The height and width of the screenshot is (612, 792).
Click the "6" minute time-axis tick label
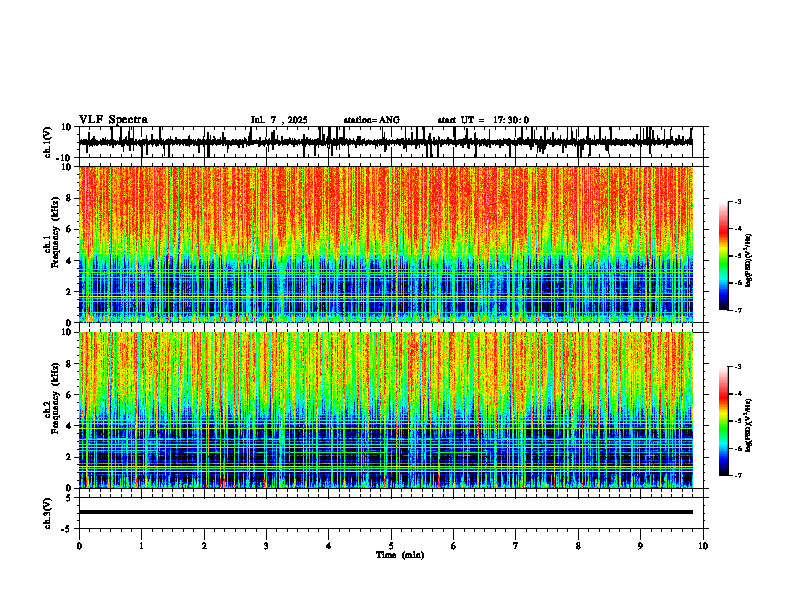(454, 546)
